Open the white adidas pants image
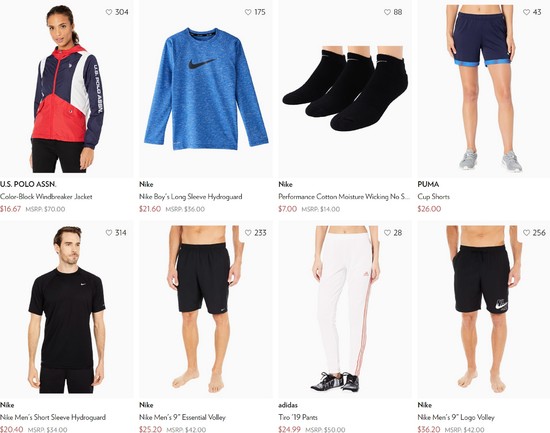The image size is (550, 433). [345, 310]
